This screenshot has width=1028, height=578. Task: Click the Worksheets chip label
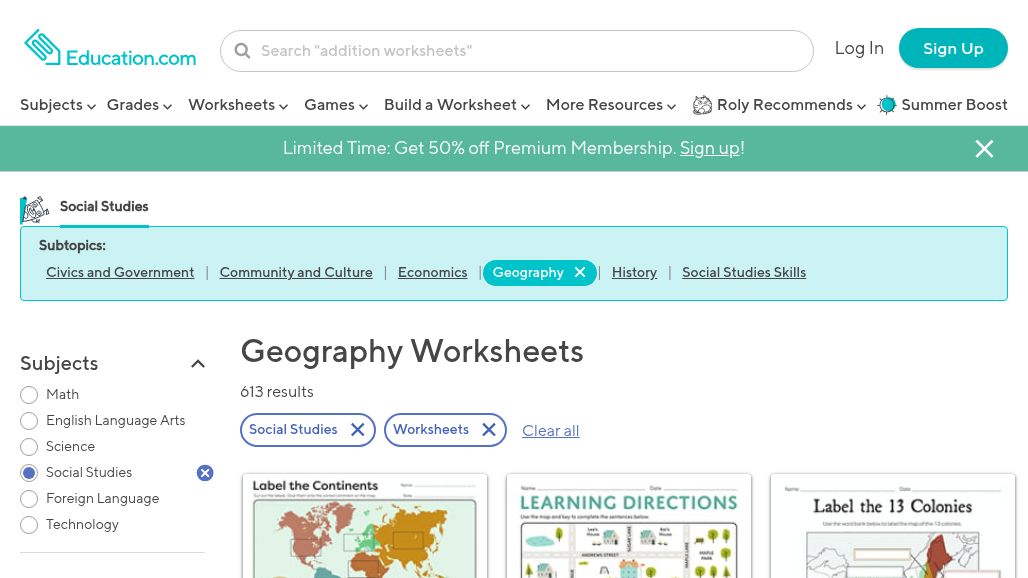pyautogui.click(x=431, y=430)
